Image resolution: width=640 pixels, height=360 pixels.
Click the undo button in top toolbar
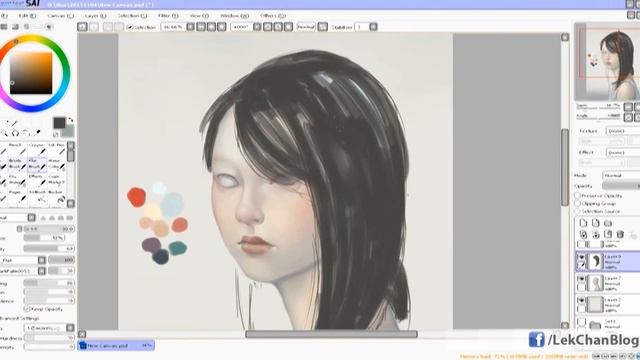(x=82, y=27)
